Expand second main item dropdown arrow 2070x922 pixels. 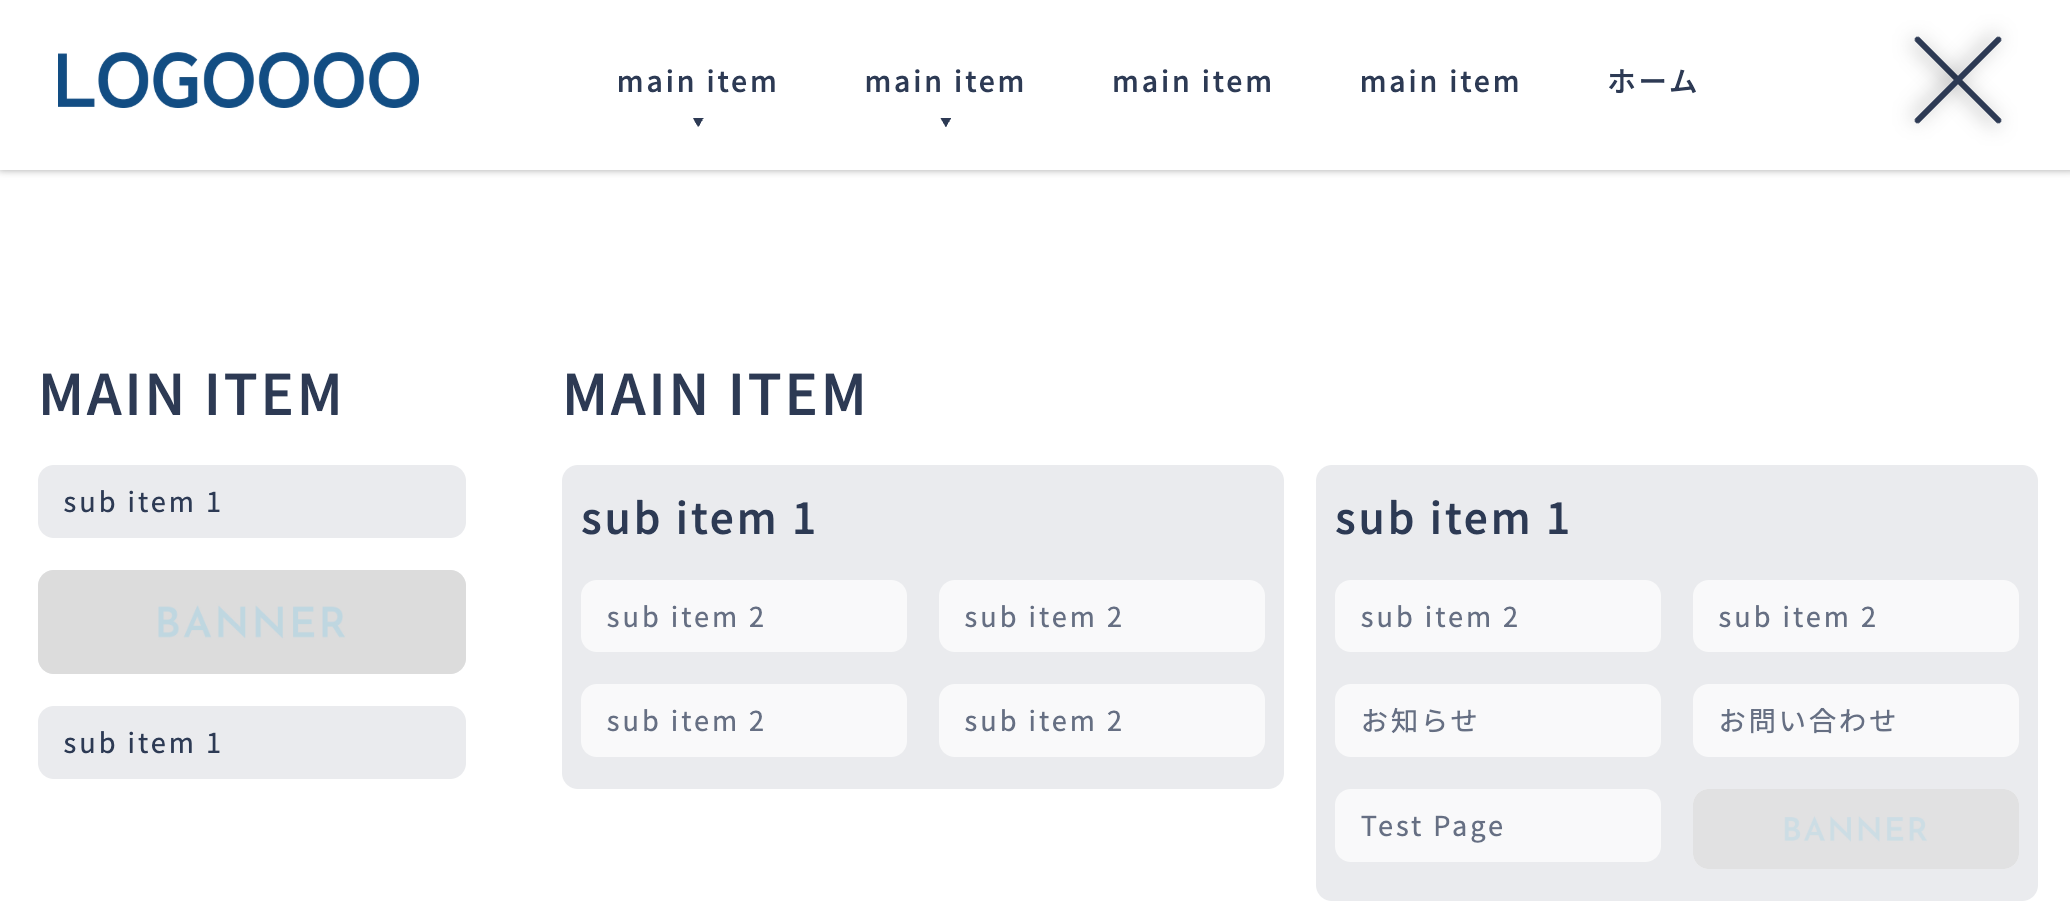coord(945,122)
